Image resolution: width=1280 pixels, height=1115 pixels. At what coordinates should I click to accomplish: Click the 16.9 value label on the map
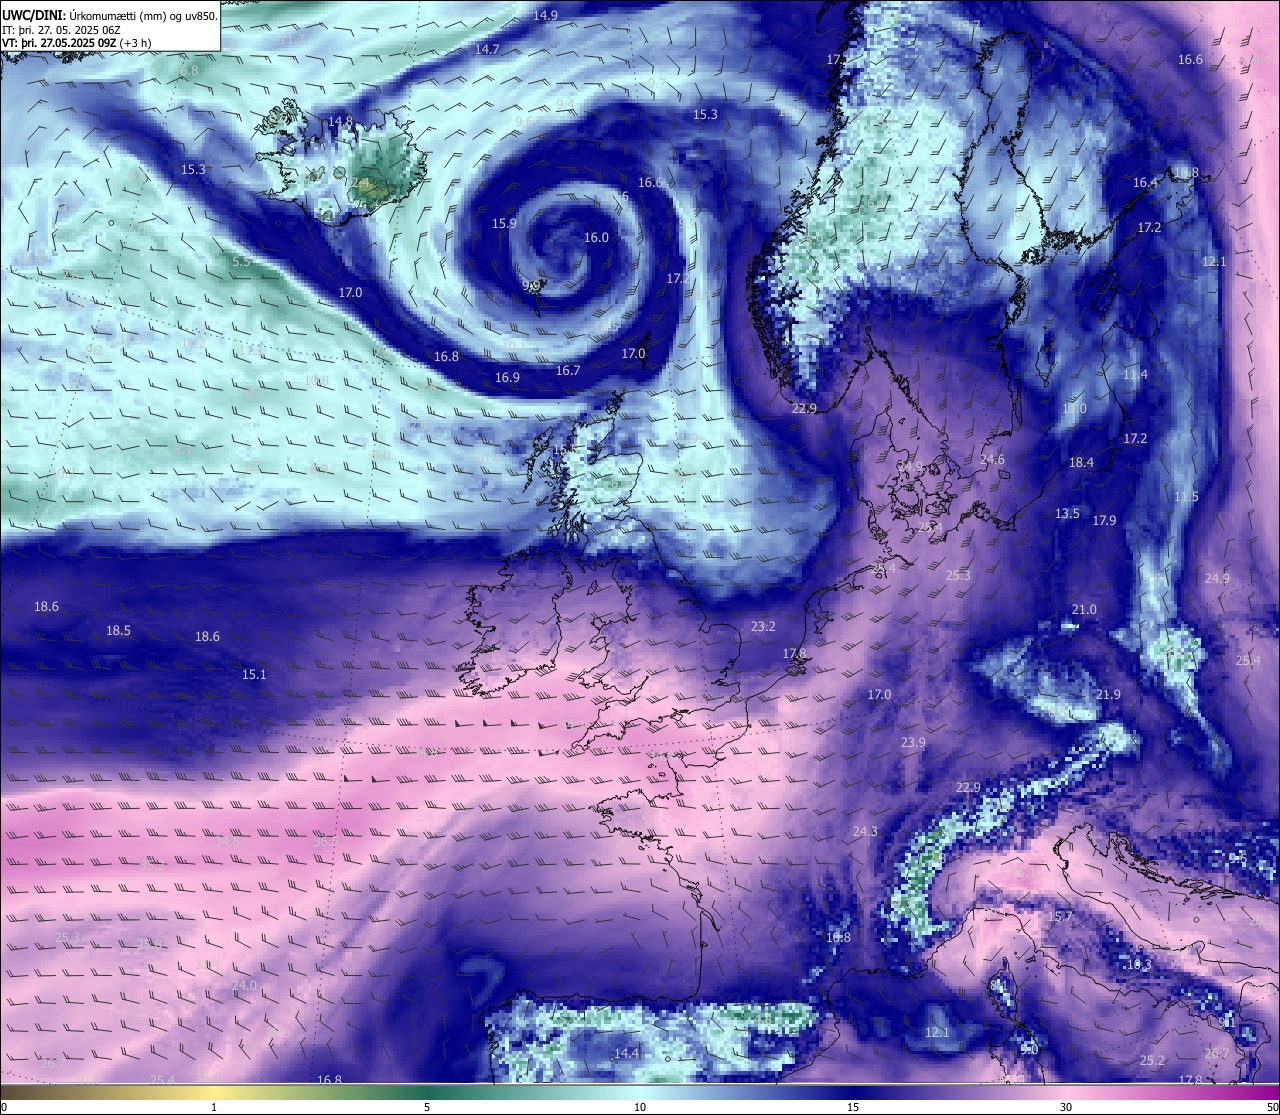[x=507, y=377]
